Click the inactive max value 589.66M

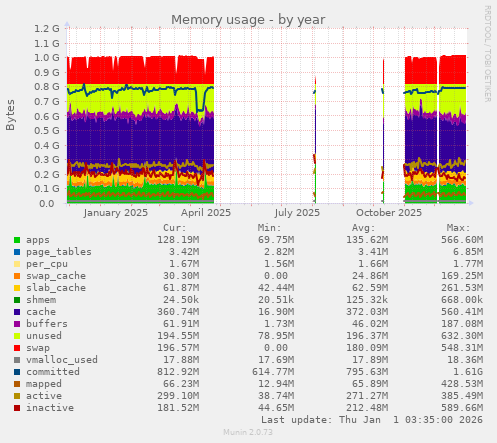pyautogui.click(x=462, y=408)
